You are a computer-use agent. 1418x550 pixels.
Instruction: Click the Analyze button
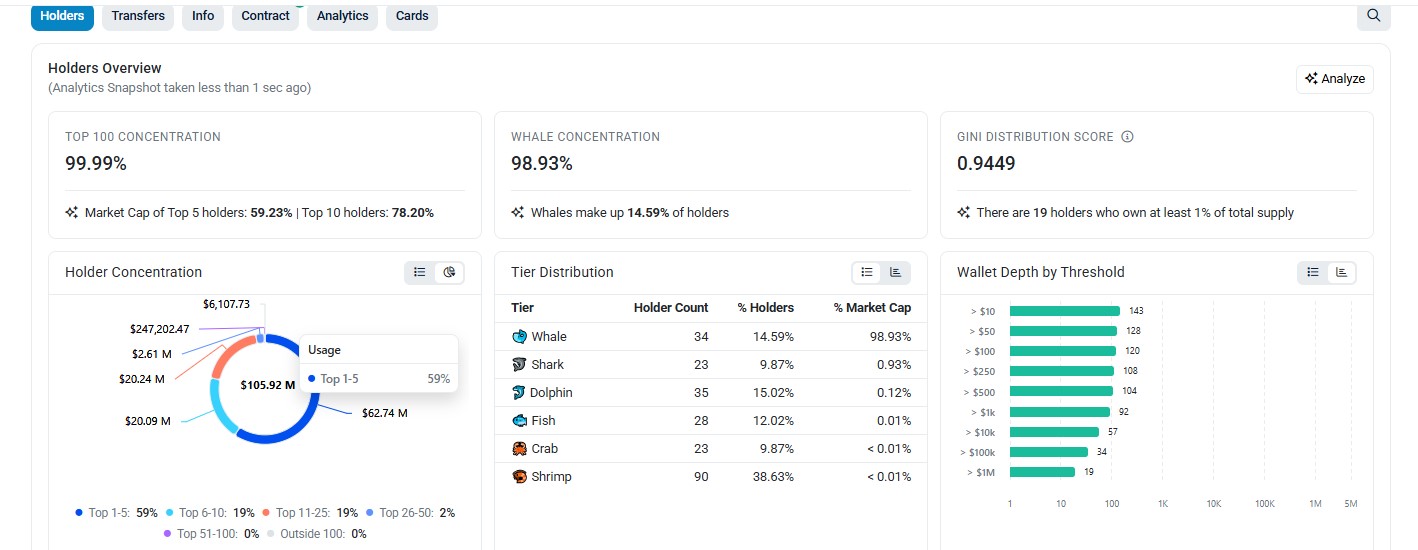click(1334, 79)
